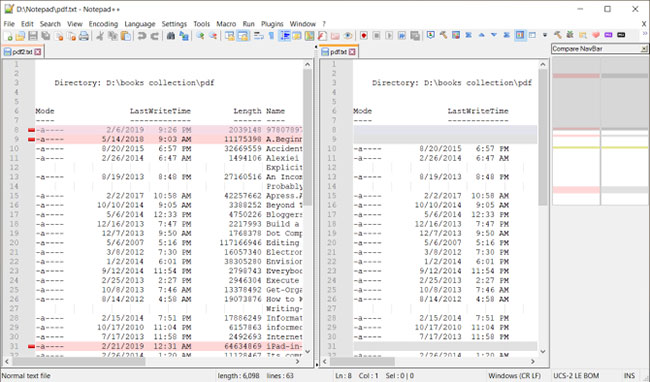This screenshot has height=382, width=650.
Task: Click the purple plugin icon in toolbar
Action: coord(608,35)
